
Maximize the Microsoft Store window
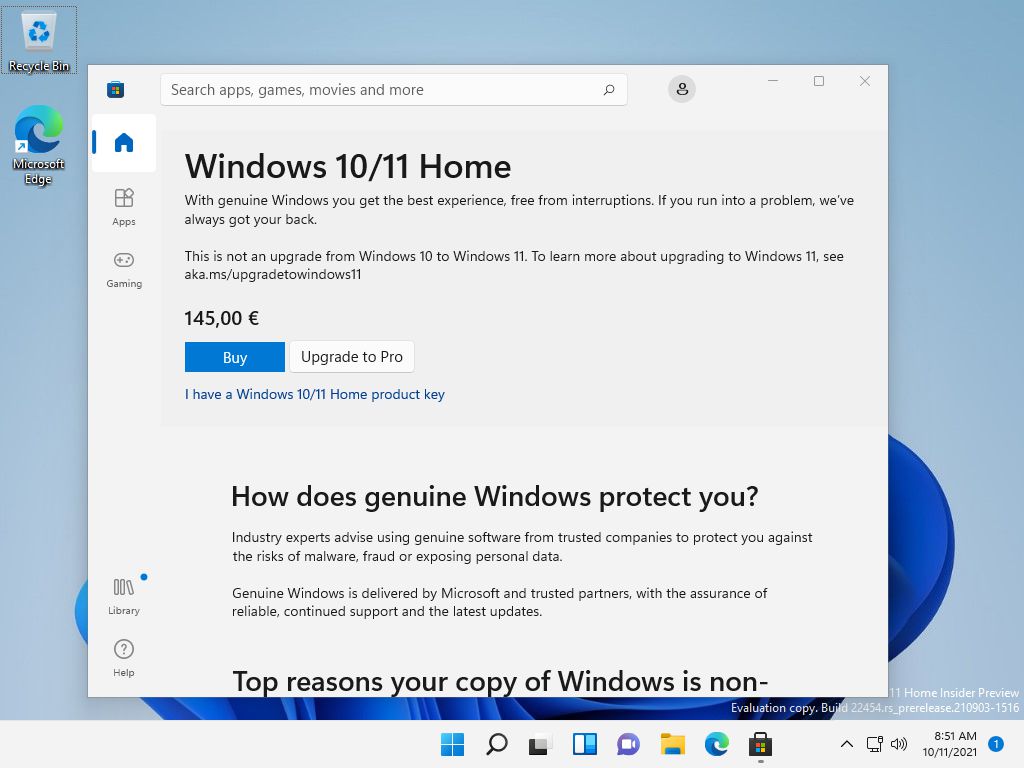point(819,81)
